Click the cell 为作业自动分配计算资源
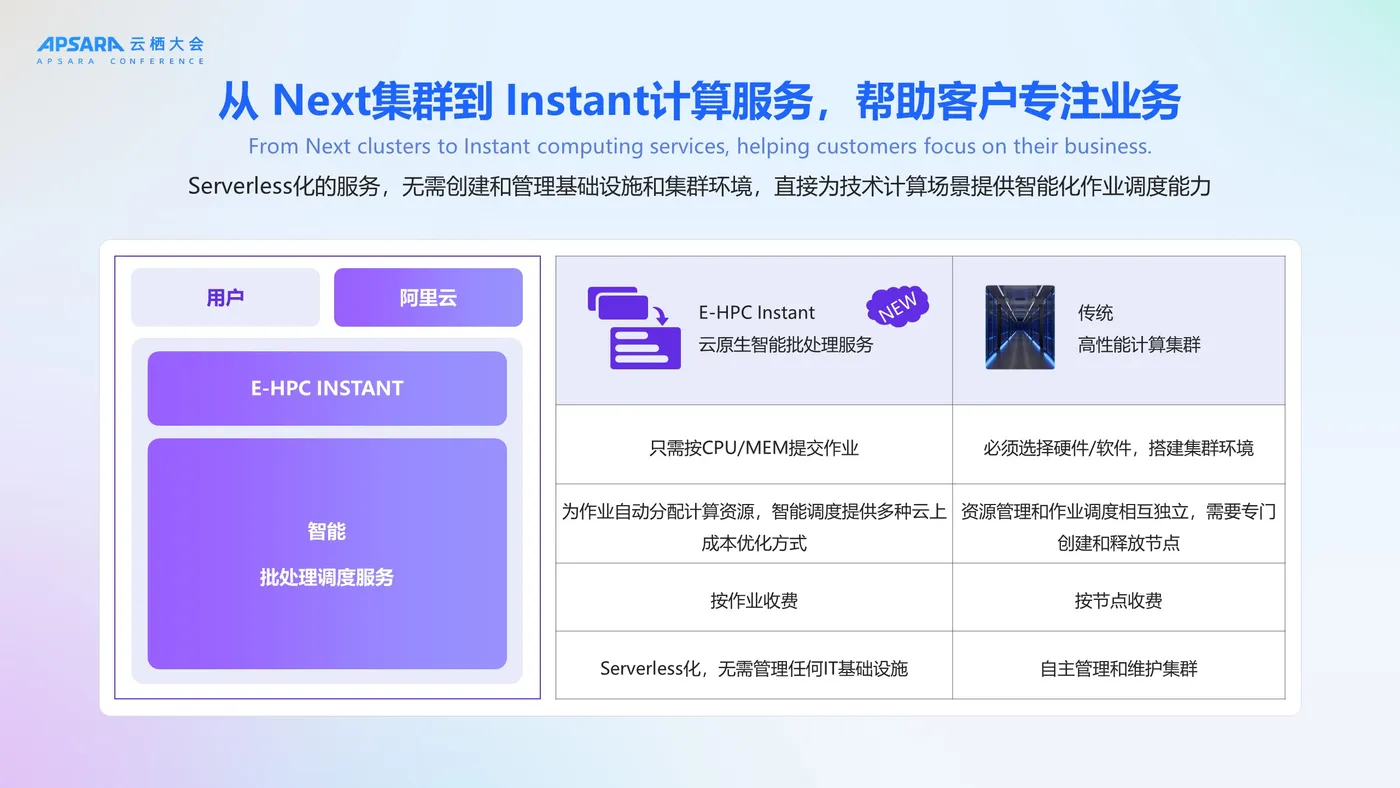The width and height of the screenshot is (1400, 788). 754,524
